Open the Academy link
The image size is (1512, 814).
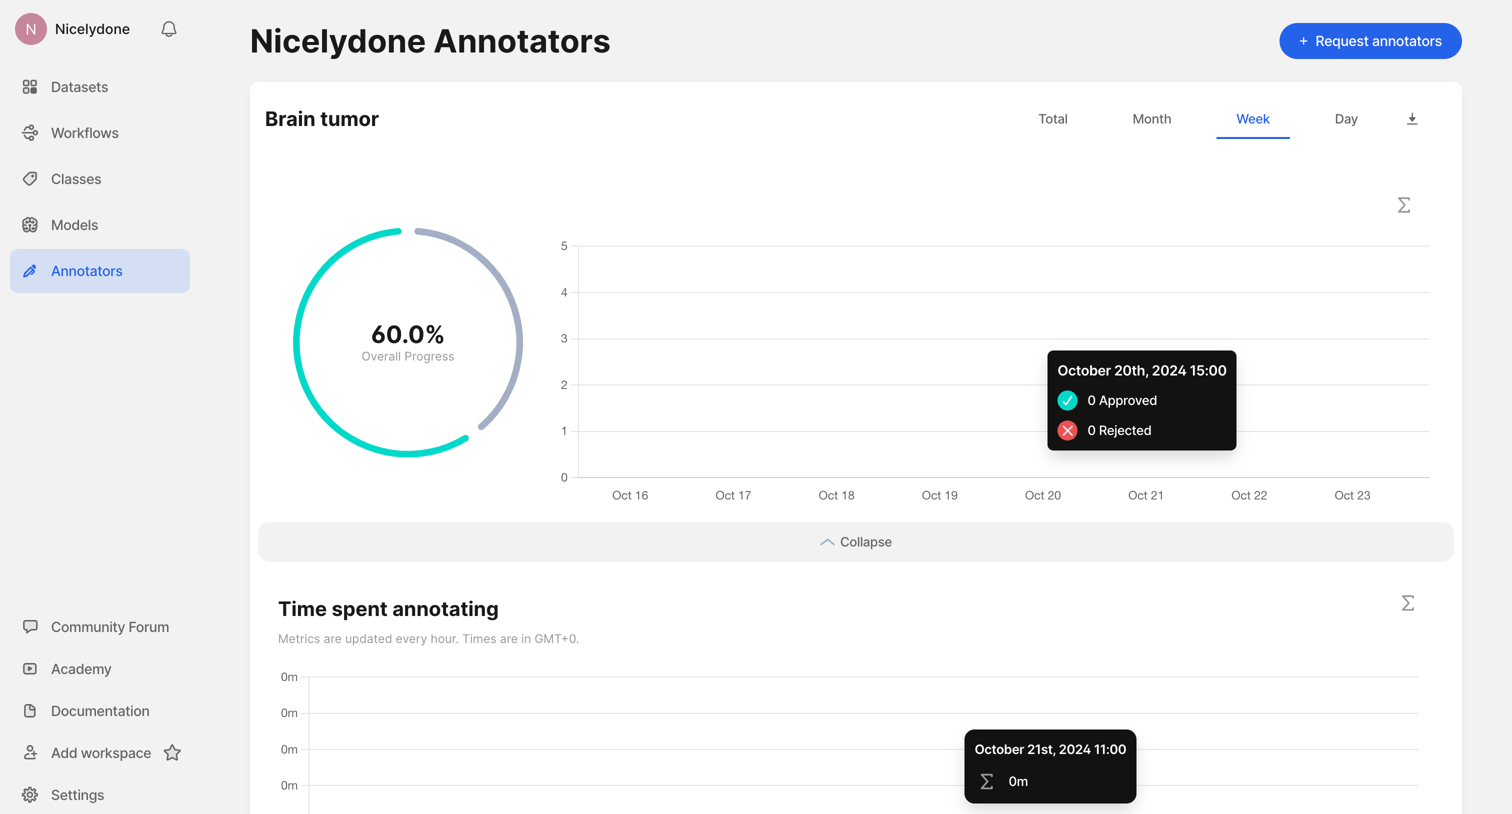pyautogui.click(x=81, y=669)
